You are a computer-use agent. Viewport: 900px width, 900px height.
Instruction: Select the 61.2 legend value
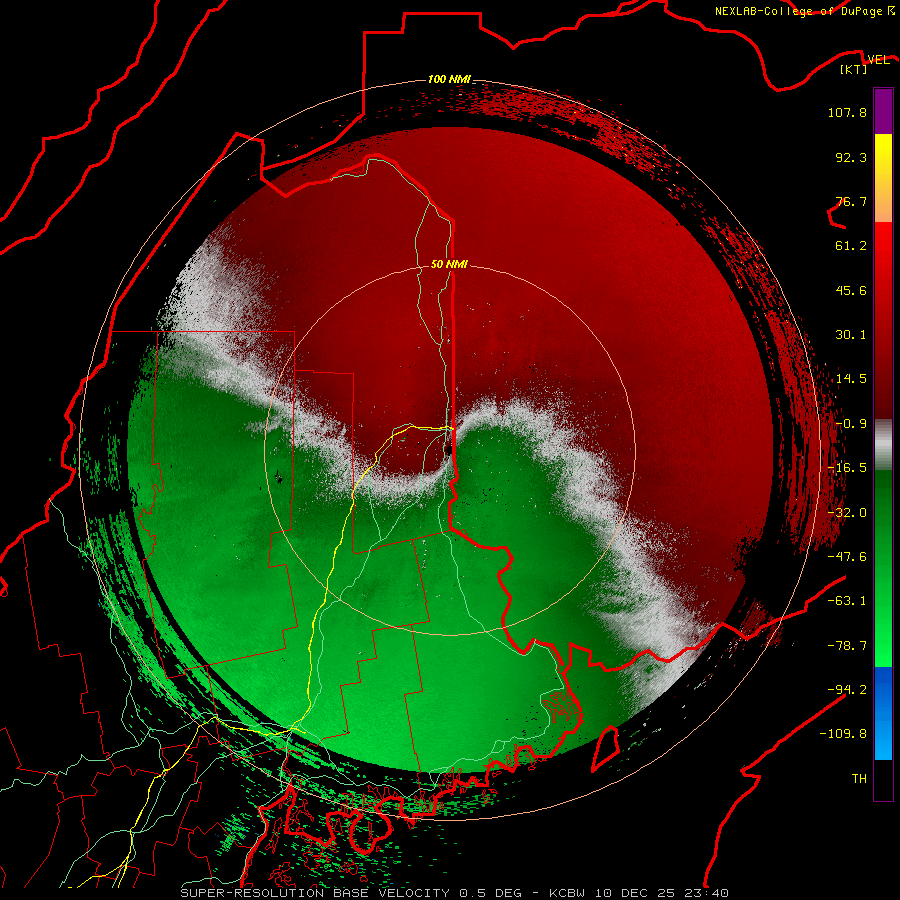pos(851,246)
